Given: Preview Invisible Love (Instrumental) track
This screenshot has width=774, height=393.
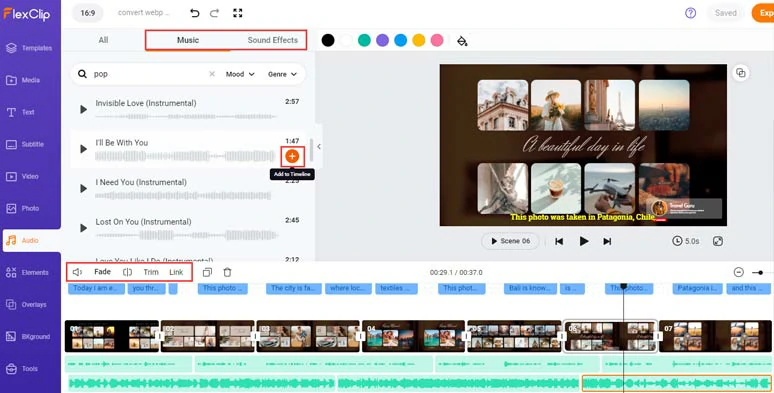Looking at the screenshot, I should click(83, 110).
